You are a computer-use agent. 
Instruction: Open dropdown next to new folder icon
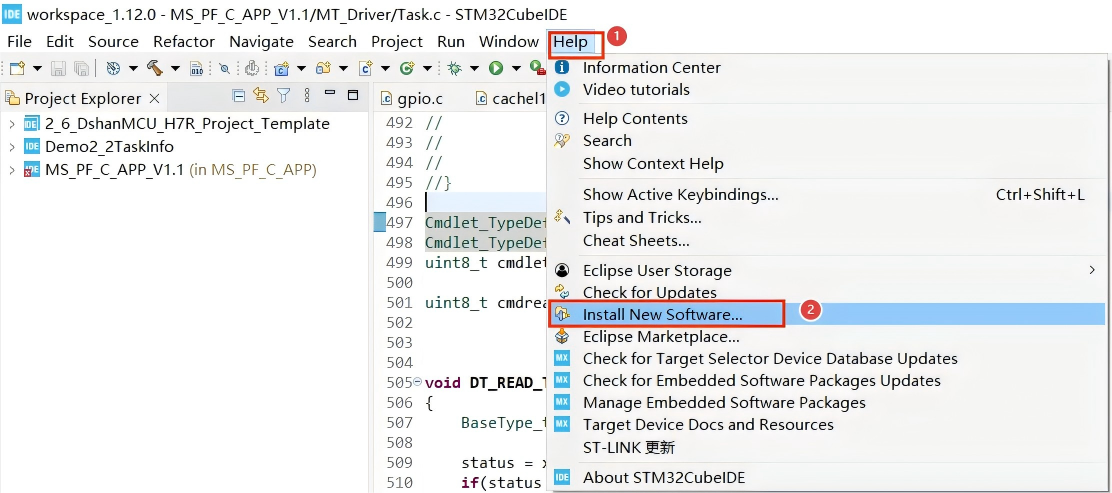[x=343, y=69]
